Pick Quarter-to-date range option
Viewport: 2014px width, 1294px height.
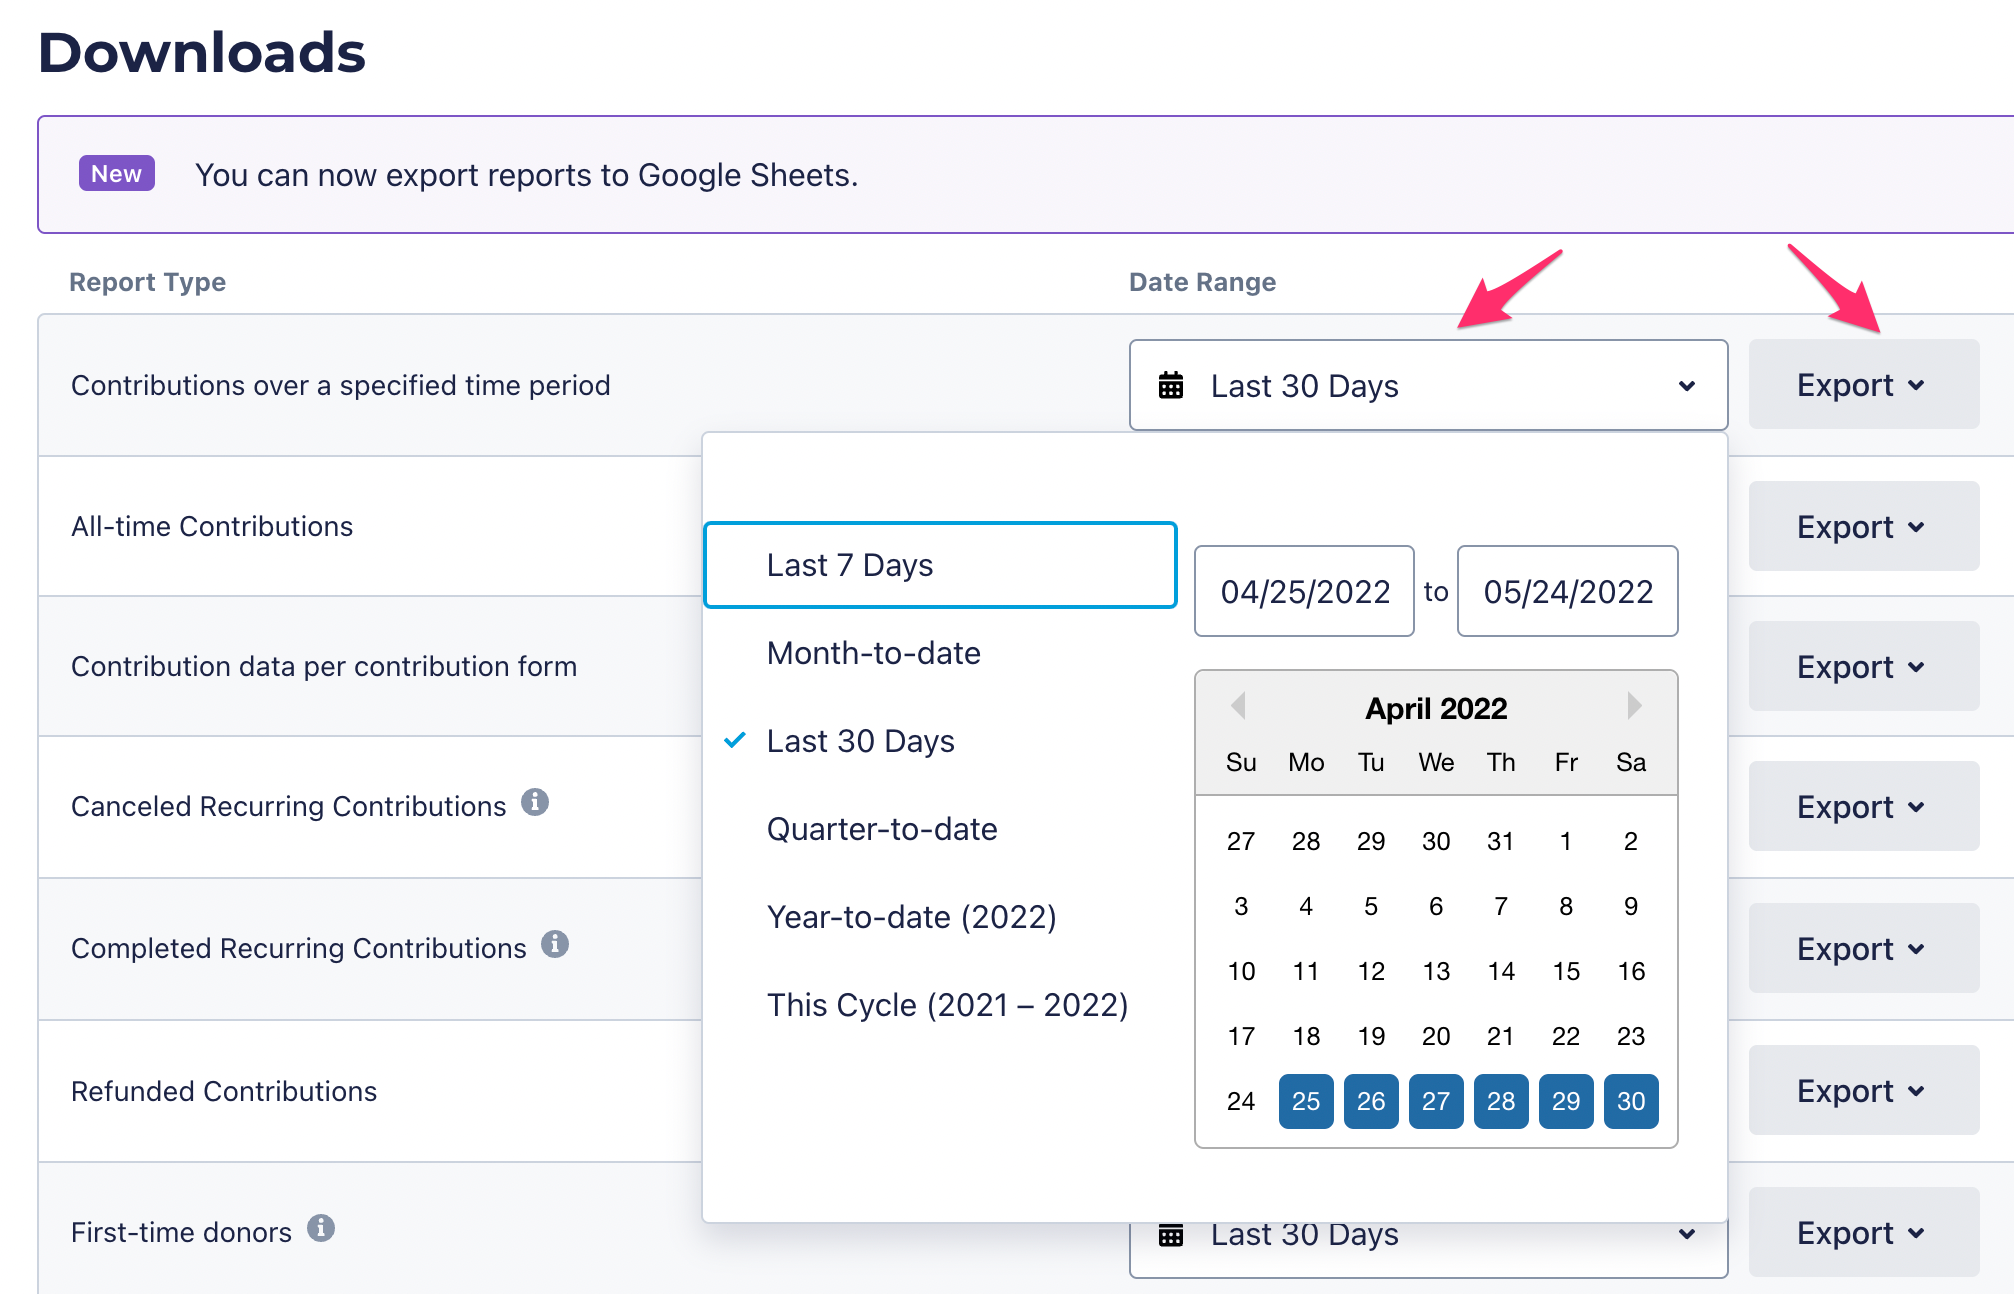(881, 829)
